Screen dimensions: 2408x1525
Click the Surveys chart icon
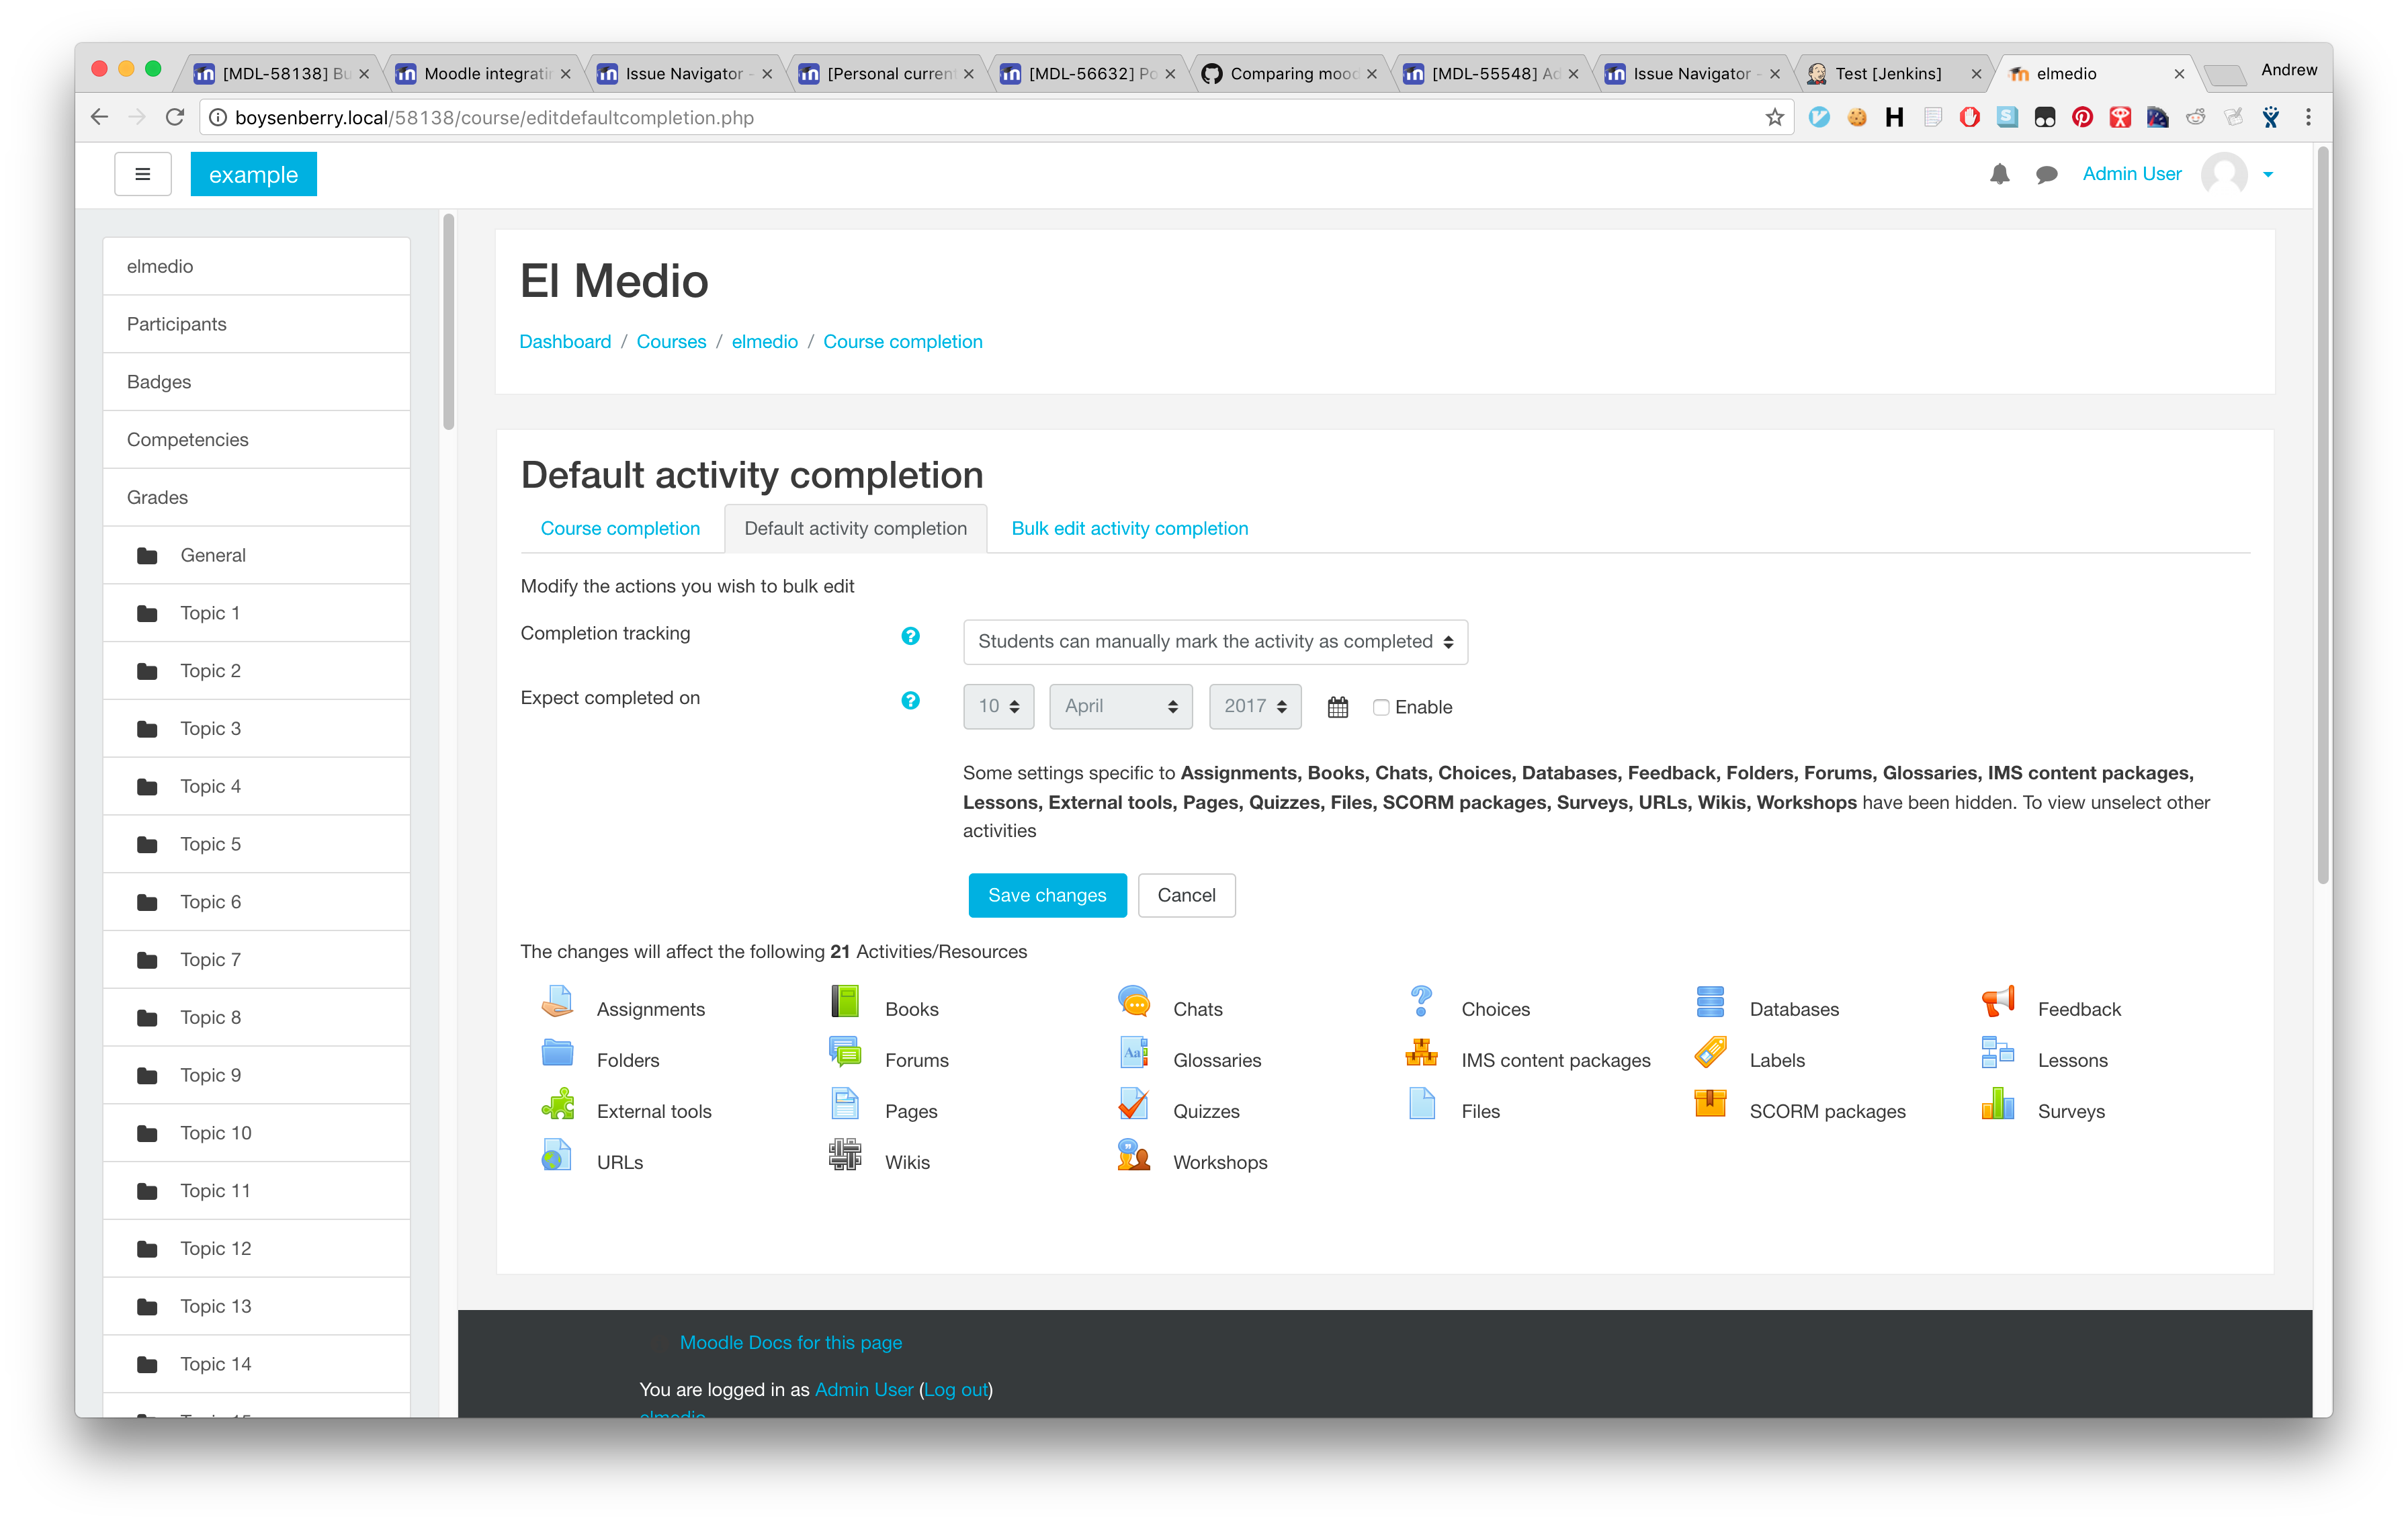[x=1998, y=1104]
